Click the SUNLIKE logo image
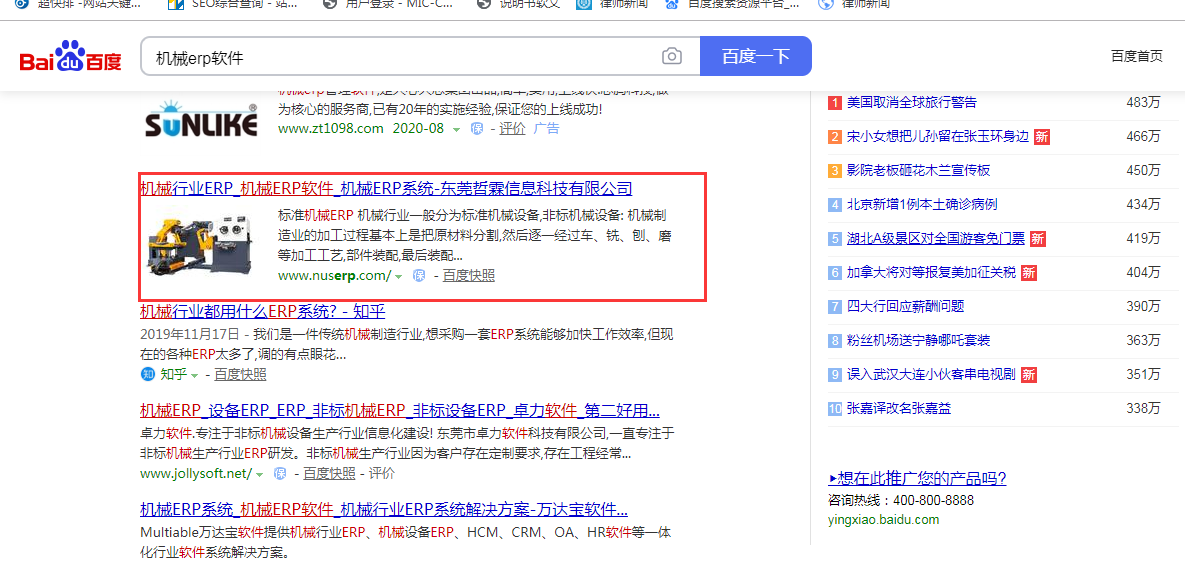 [201, 117]
